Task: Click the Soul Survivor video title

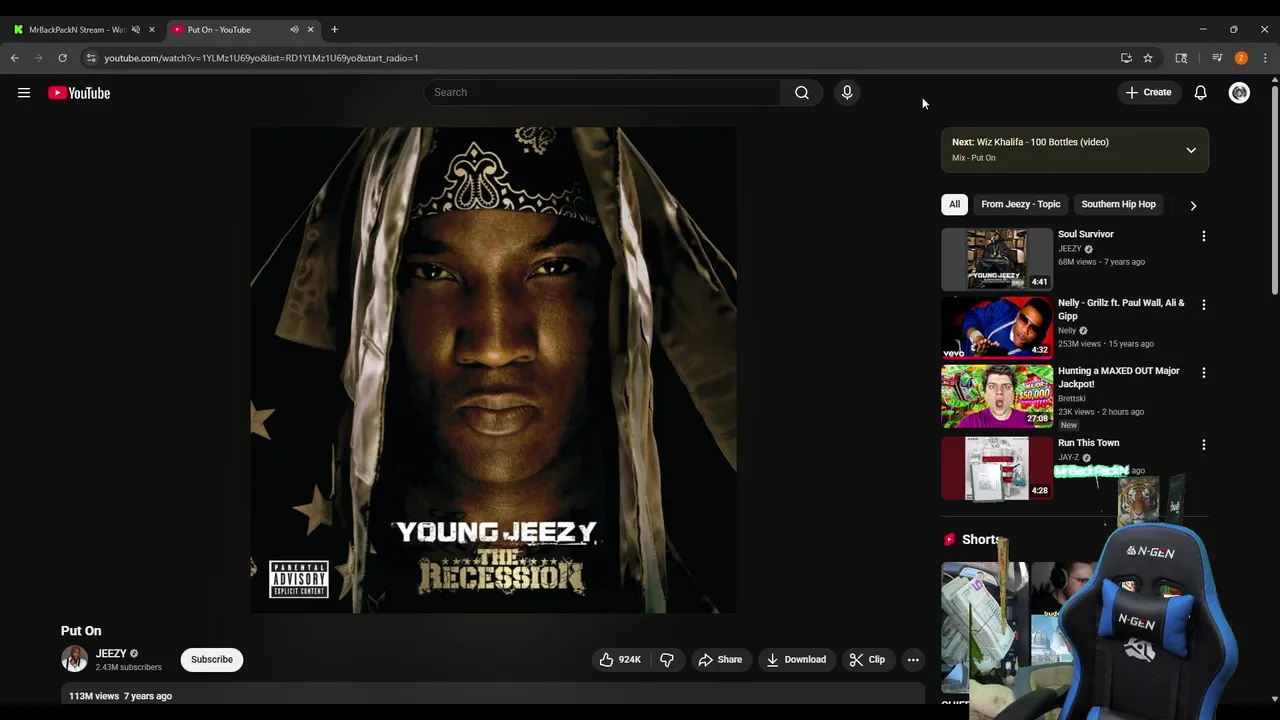Action: (1085, 234)
